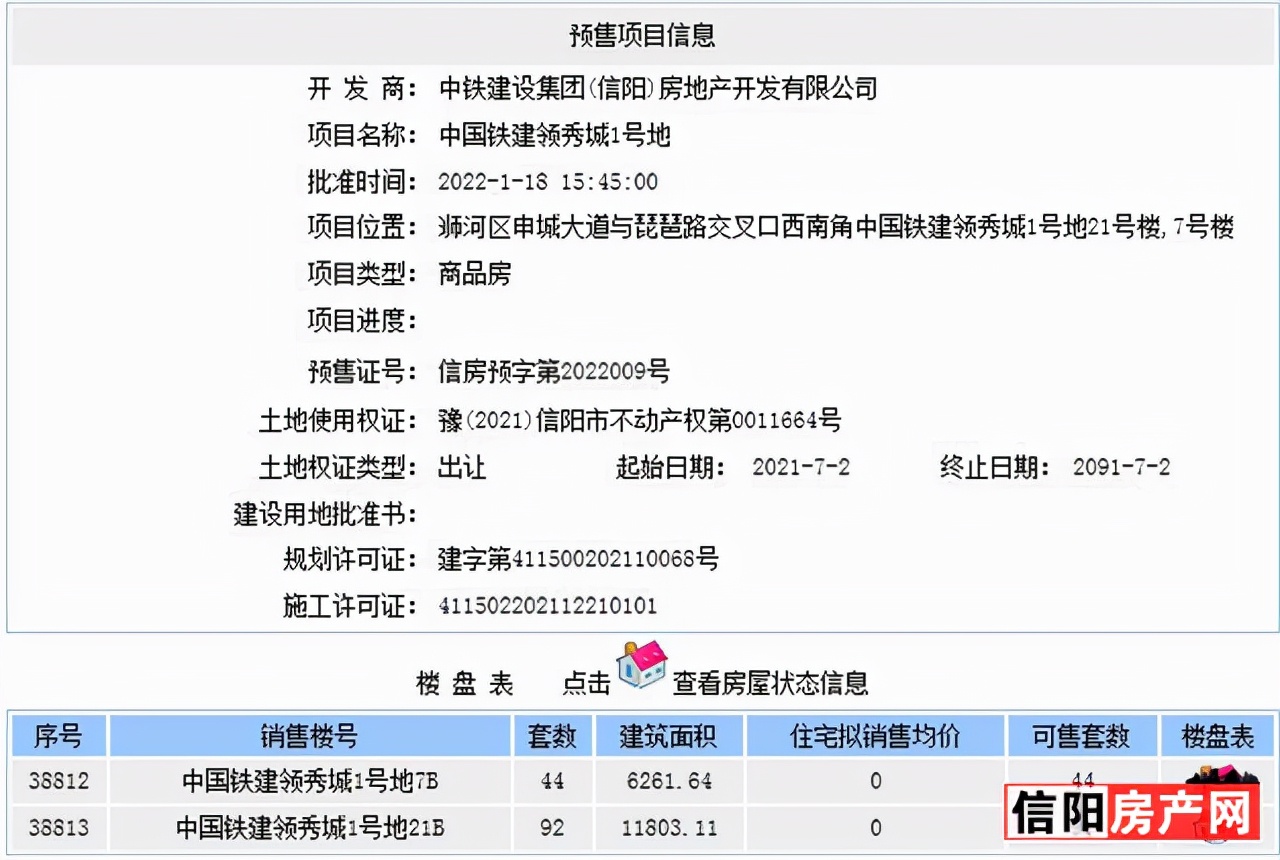The height and width of the screenshot is (860, 1280).
Task: Click the 土地使用权证 label
Action: coord(338,419)
